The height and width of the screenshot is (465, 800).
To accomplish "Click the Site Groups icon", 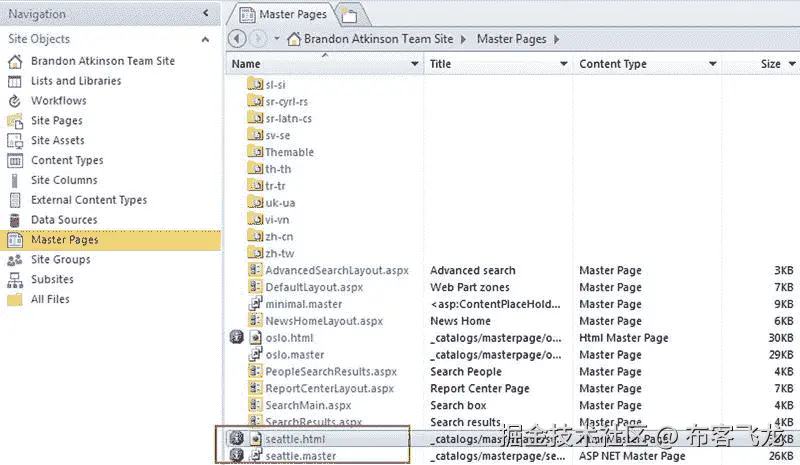I will (15, 260).
